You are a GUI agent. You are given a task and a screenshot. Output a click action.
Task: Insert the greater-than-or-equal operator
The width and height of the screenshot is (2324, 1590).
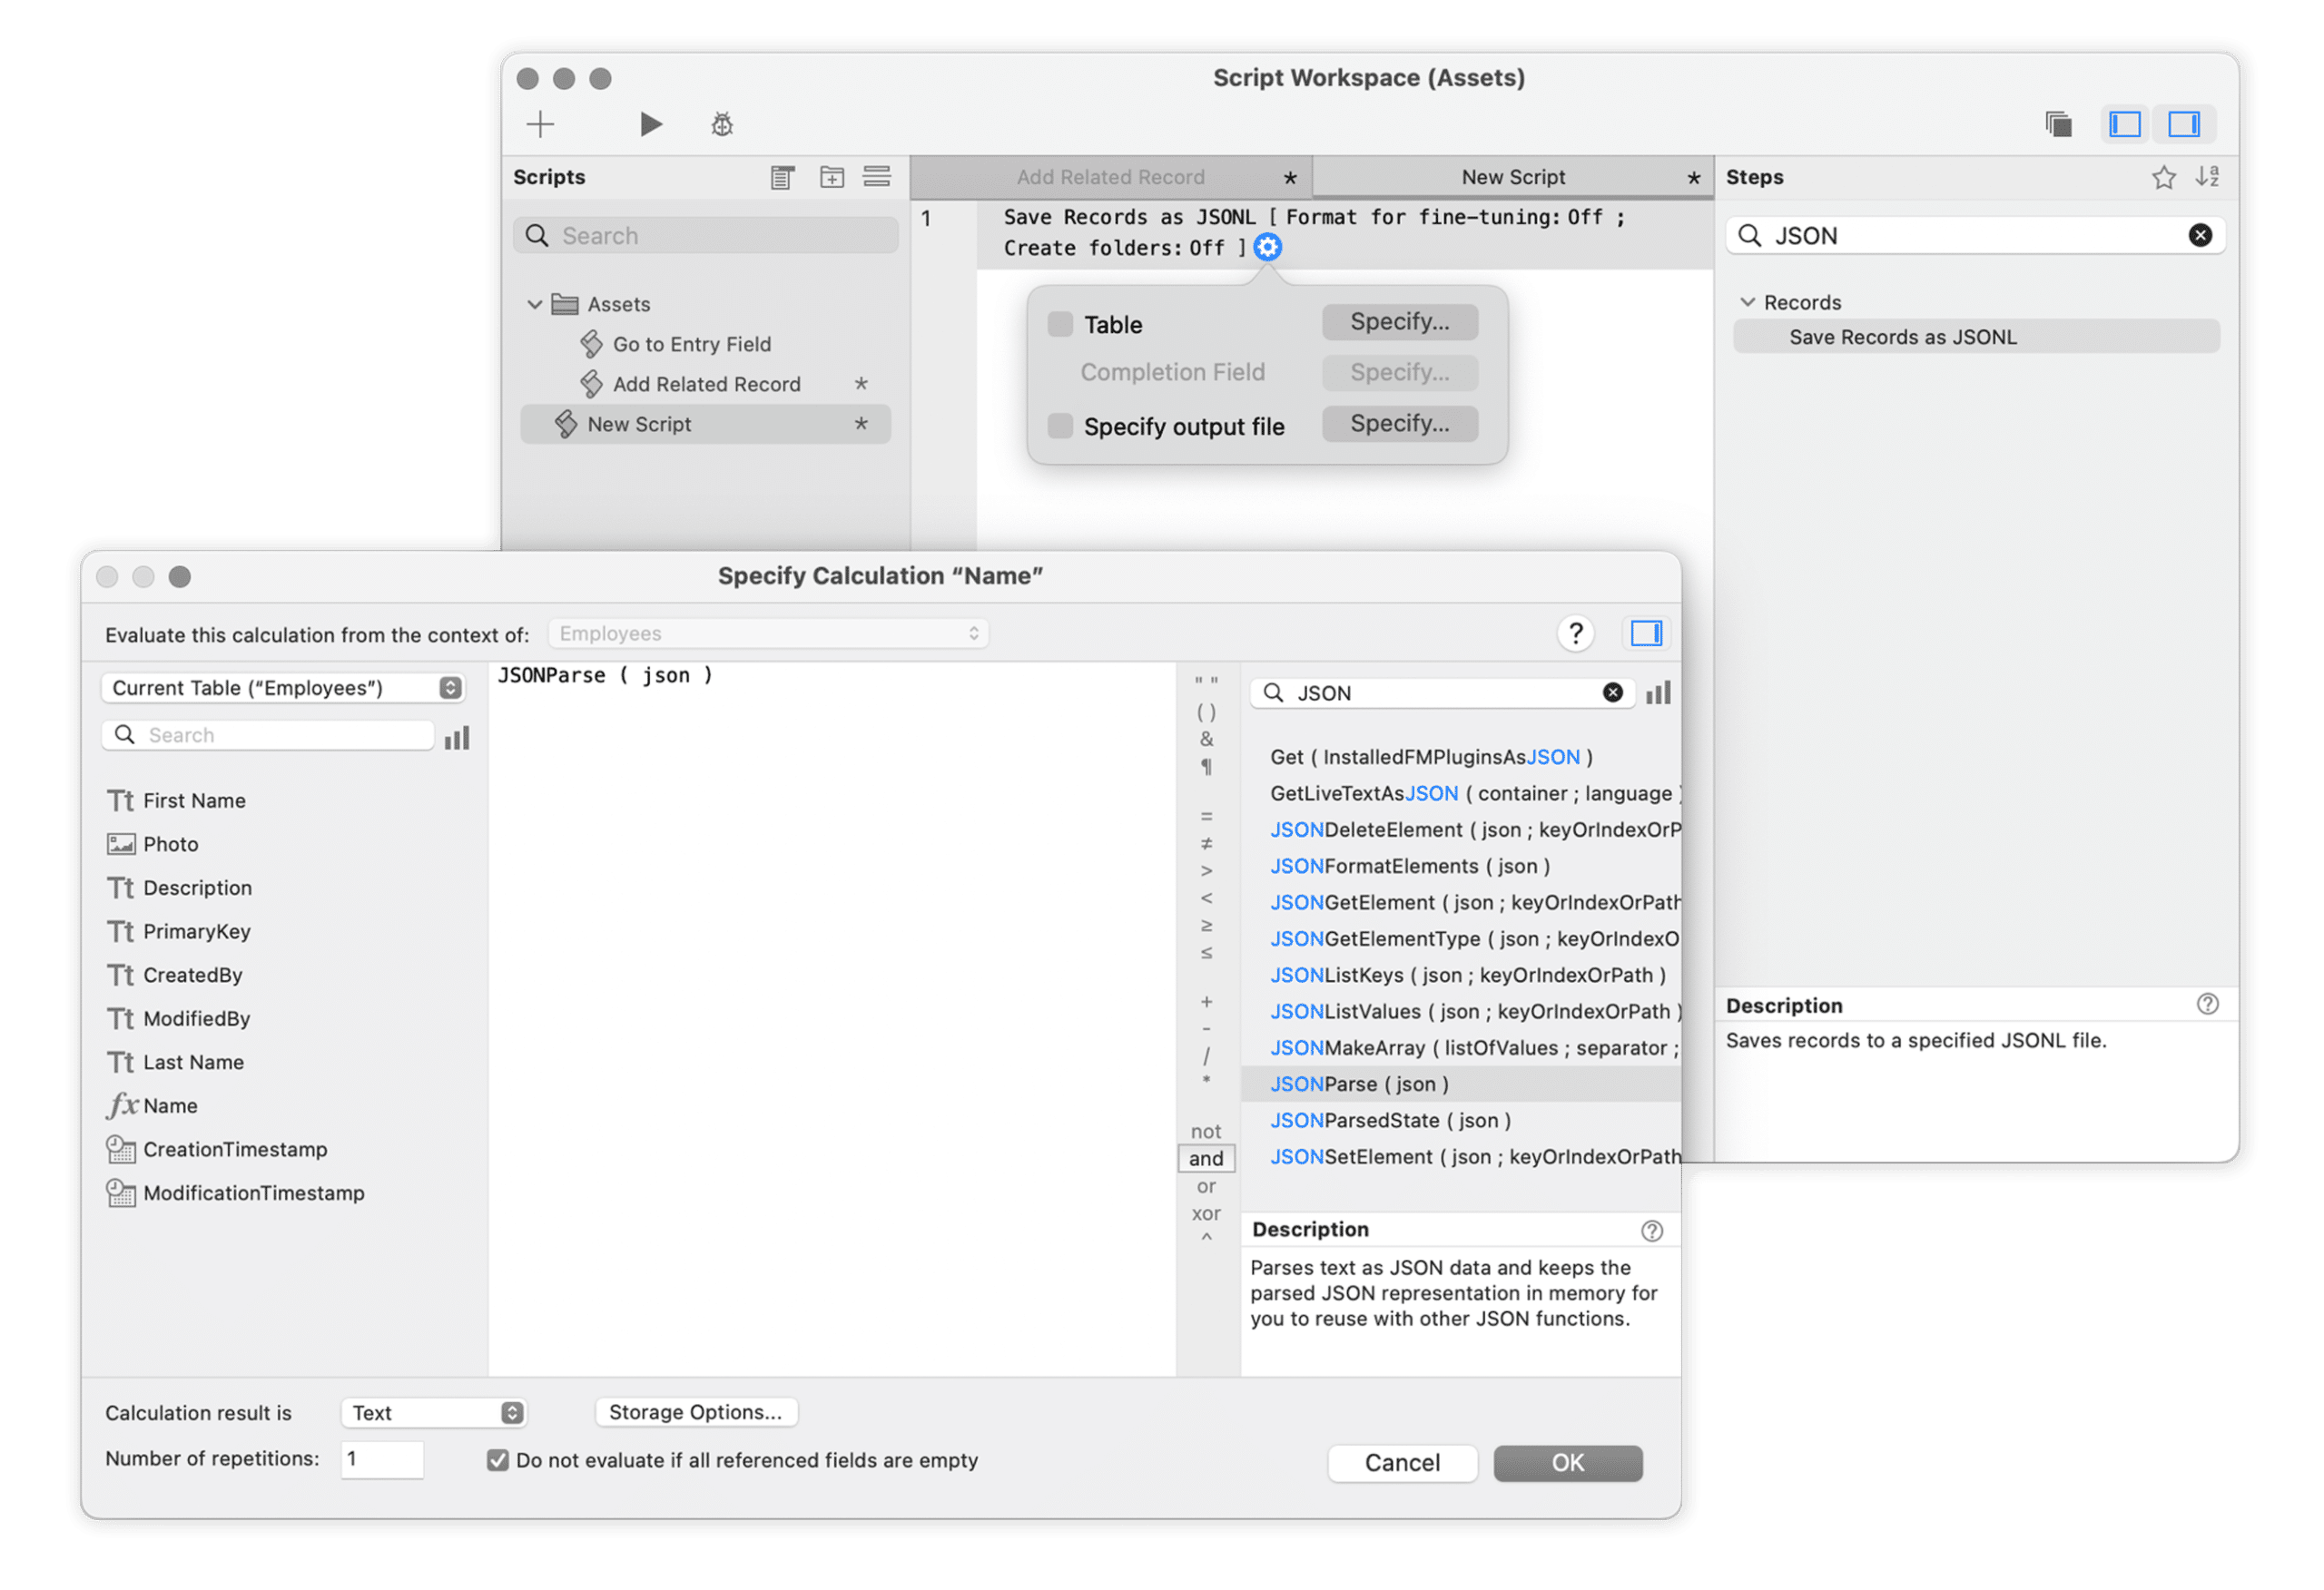pos(1206,925)
